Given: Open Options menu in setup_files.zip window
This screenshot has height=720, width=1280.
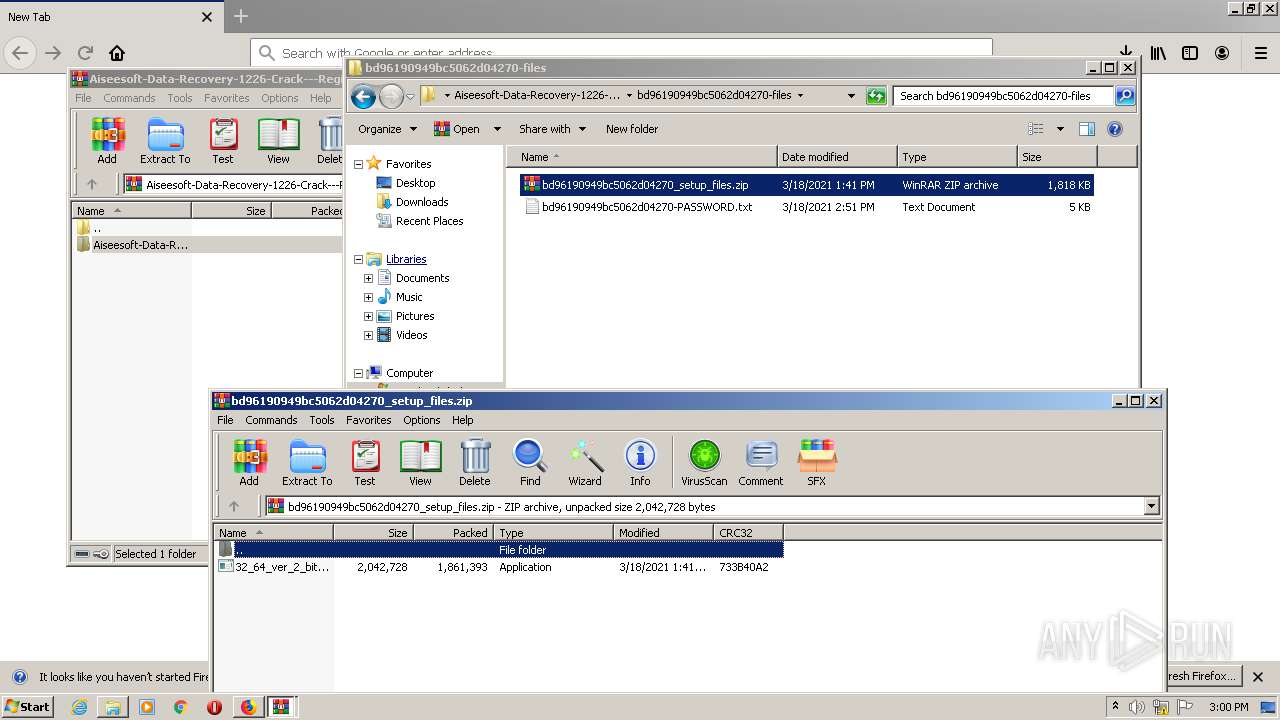Looking at the screenshot, I should coord(422,420).
